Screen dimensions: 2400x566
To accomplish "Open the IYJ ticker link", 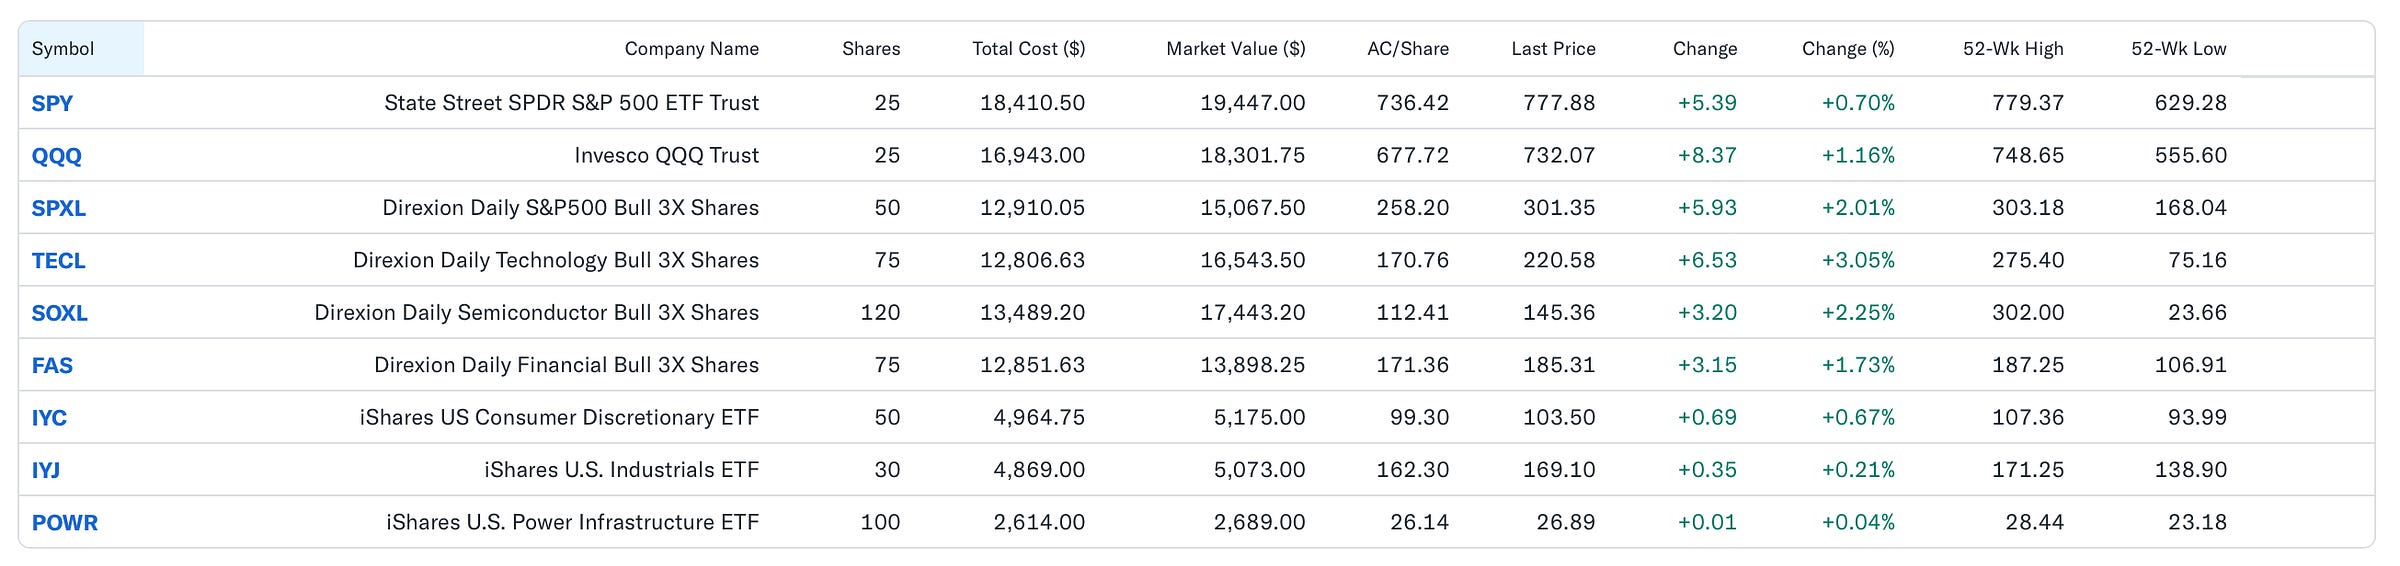I will click(x=46, y=470).
